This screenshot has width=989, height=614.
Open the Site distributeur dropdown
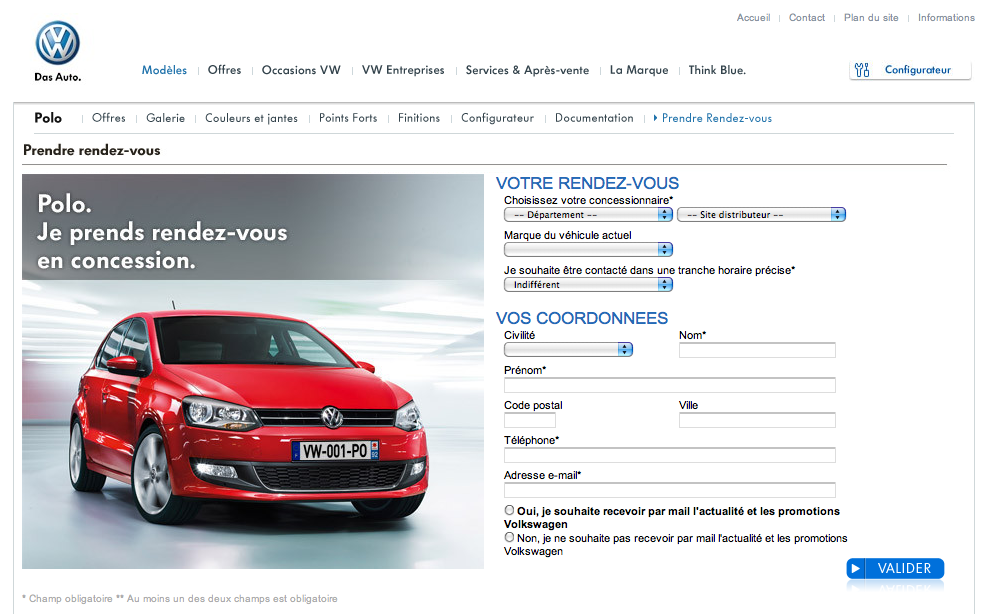coord(761,215)
